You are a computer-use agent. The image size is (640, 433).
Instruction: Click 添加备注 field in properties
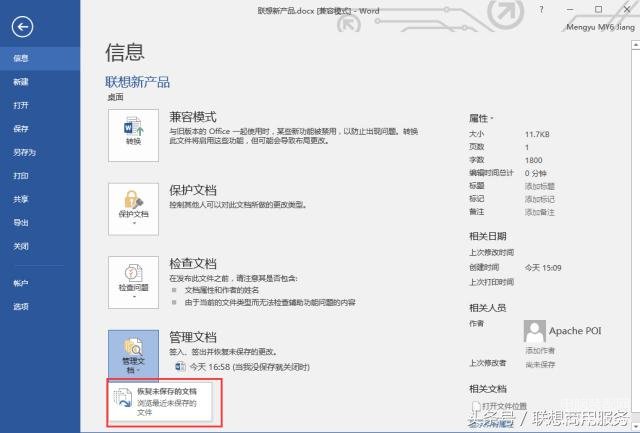[x=540, y=212]
